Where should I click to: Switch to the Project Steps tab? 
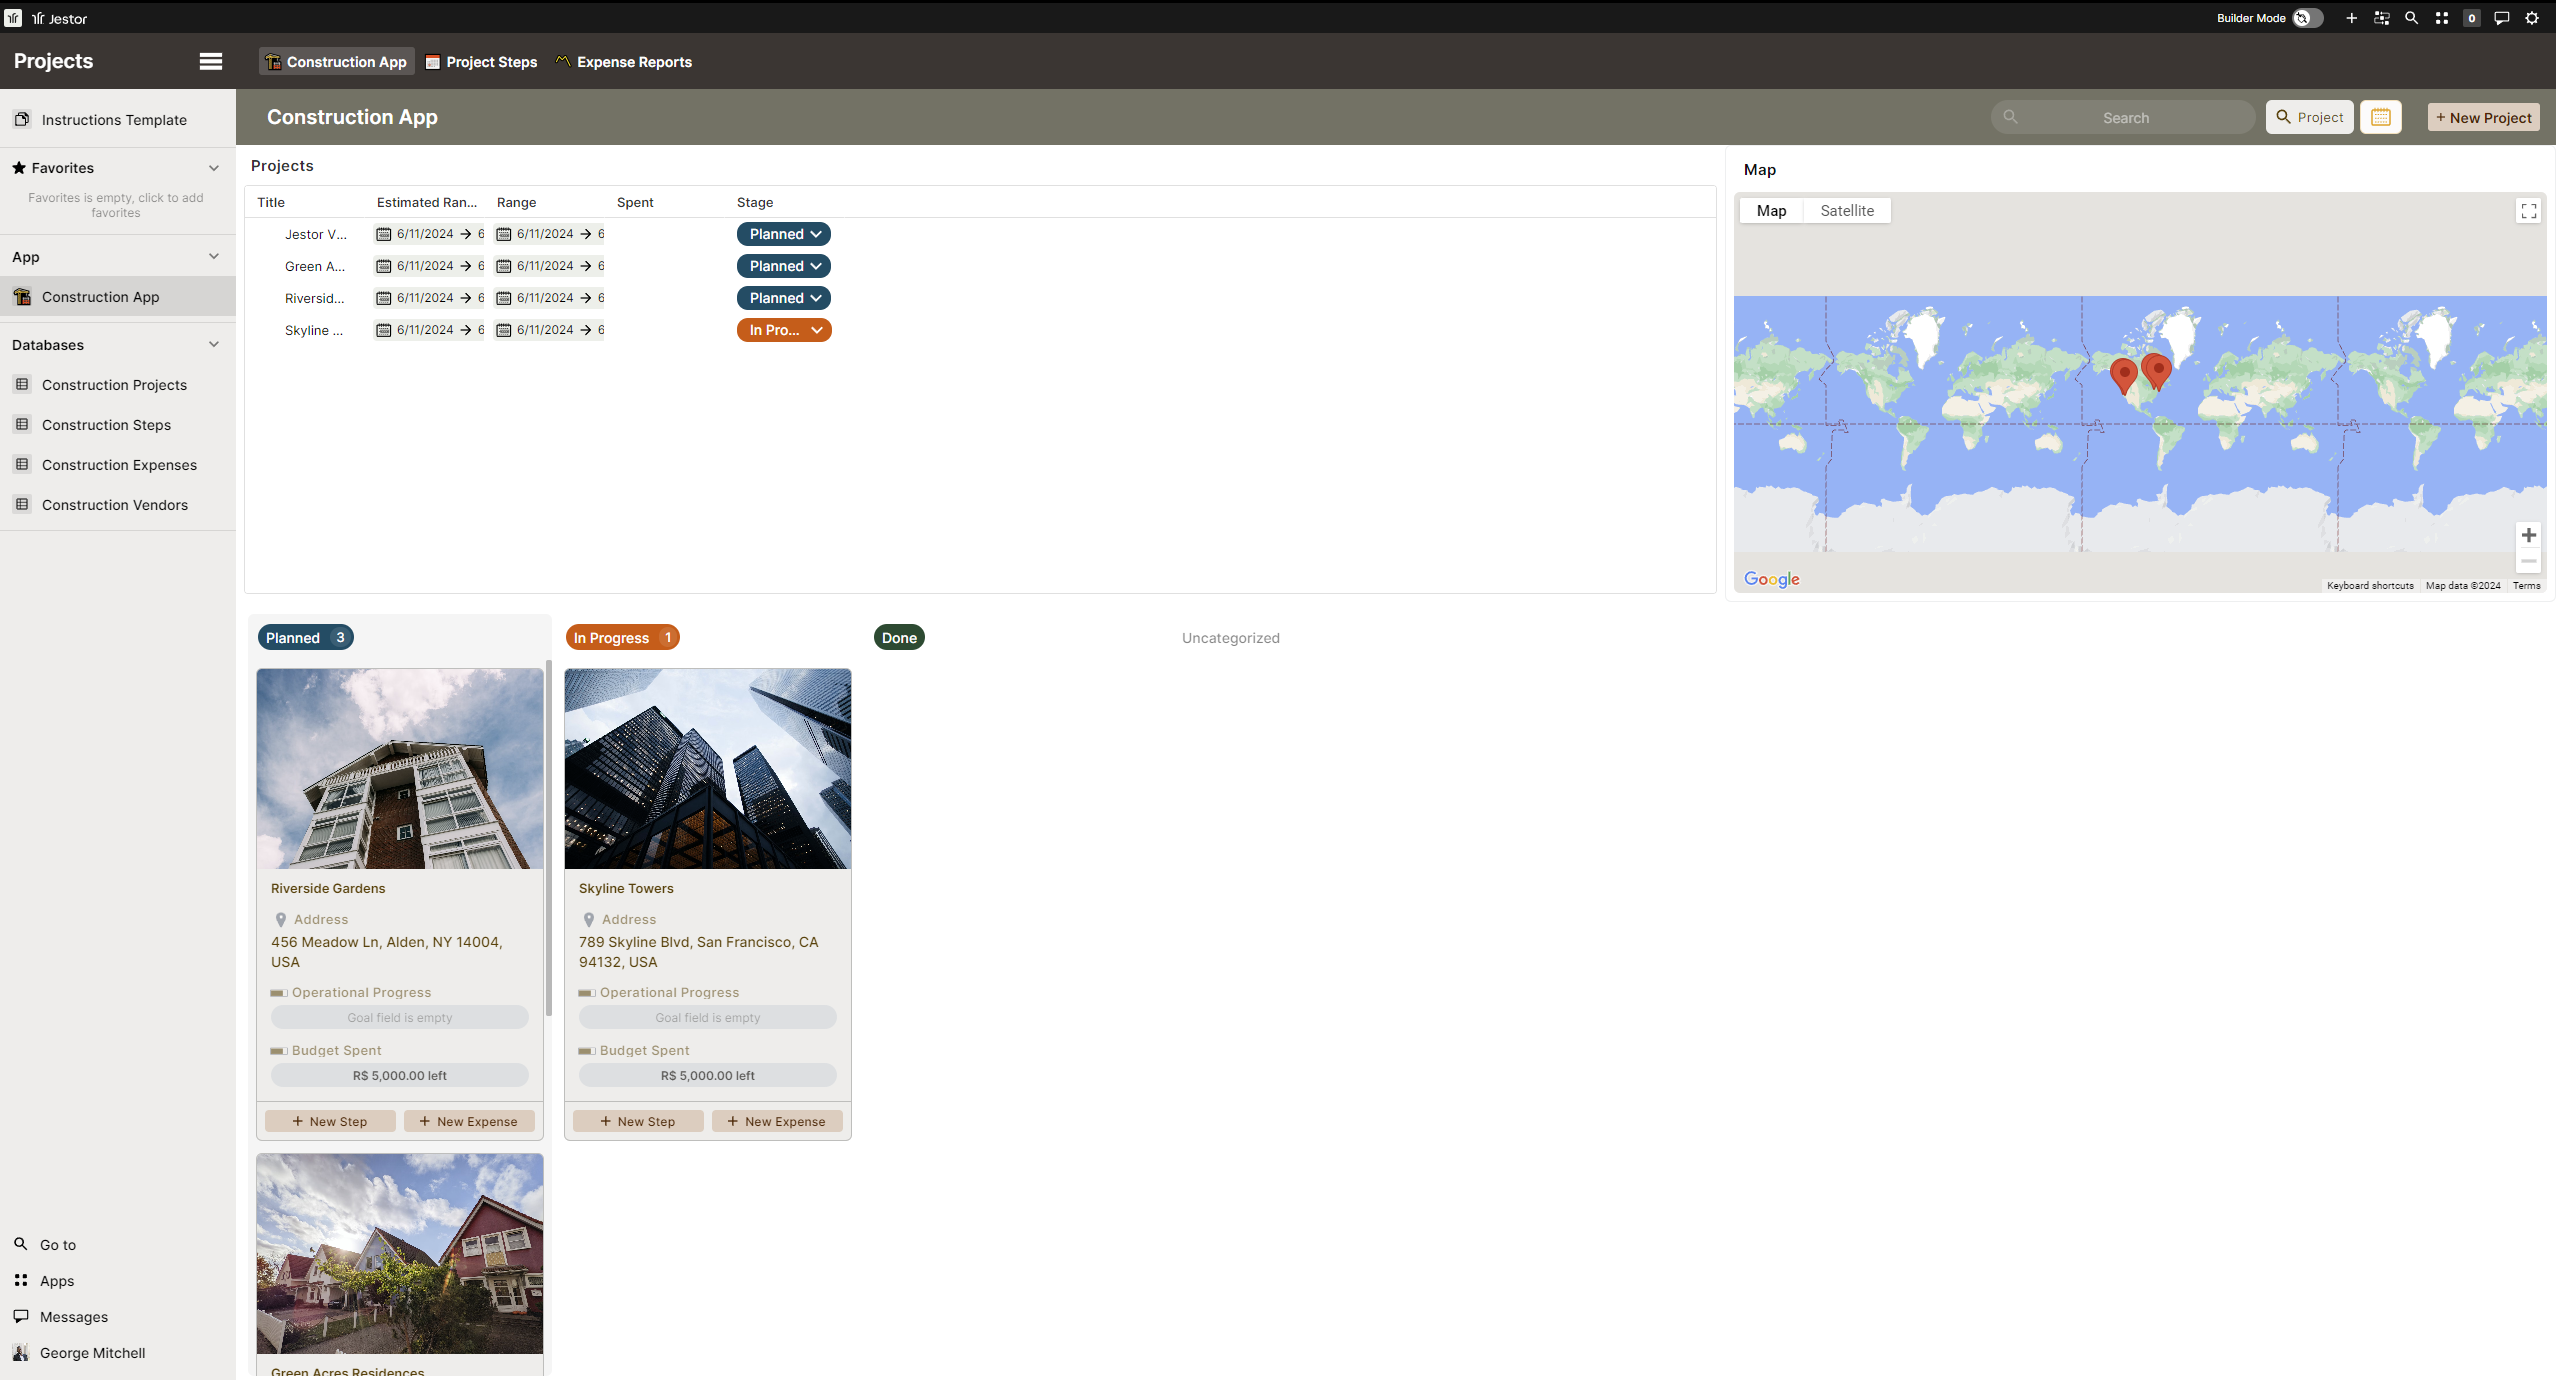coord(481,62)
